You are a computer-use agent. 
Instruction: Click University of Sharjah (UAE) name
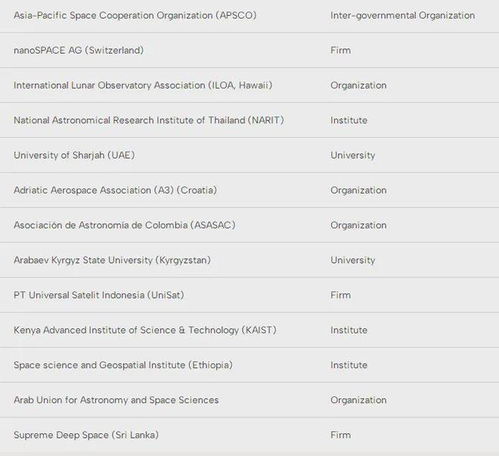pyautogui.click(x=74, y=155)
